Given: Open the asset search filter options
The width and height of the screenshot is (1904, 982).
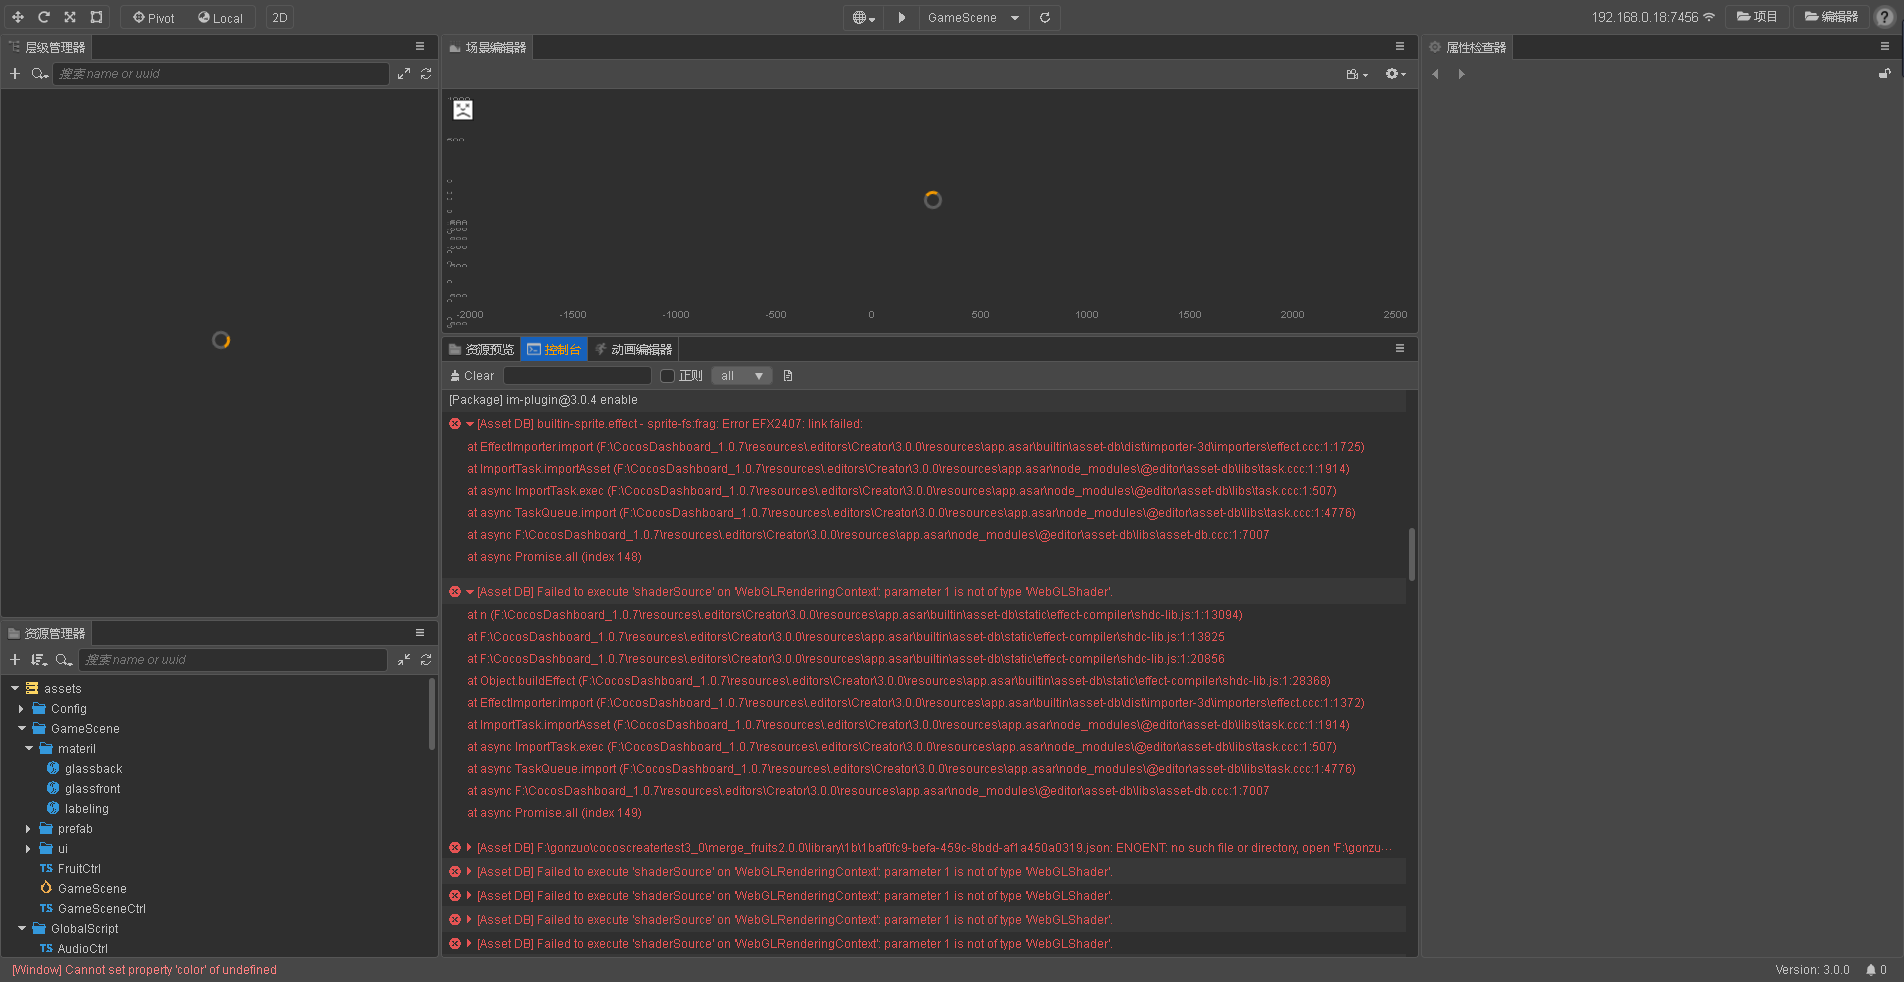Looking at the screenshot, I should pos(64,660).
